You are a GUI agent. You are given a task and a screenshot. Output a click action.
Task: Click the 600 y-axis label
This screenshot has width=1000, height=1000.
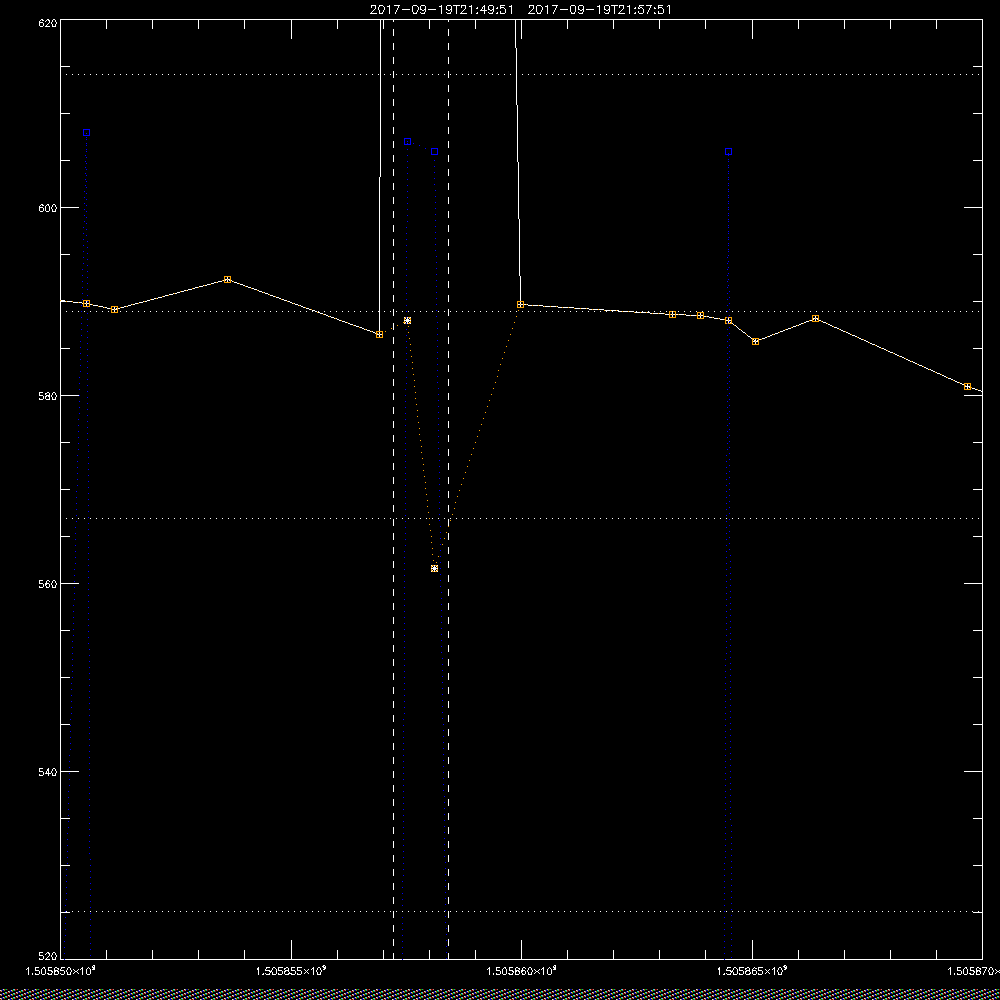point(48,208)
